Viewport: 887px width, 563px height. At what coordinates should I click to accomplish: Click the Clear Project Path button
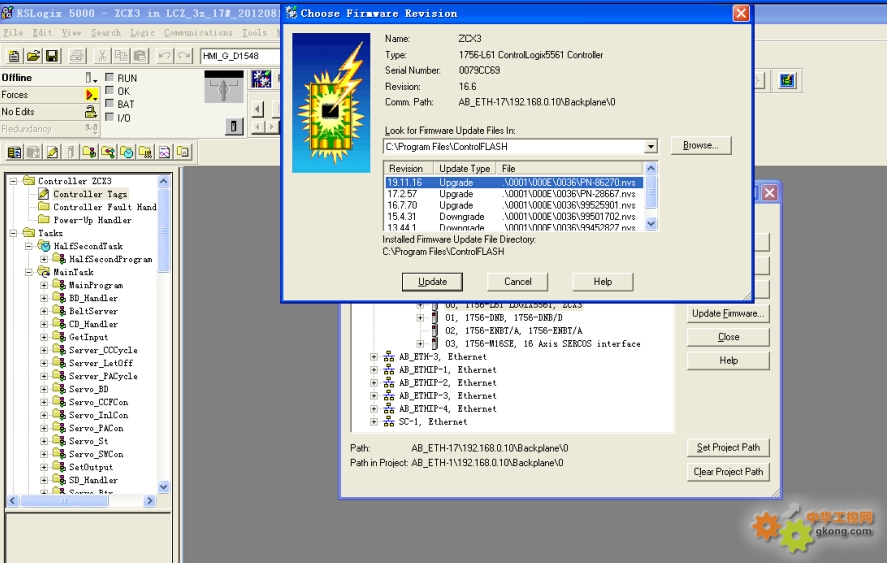pos(728,472)
